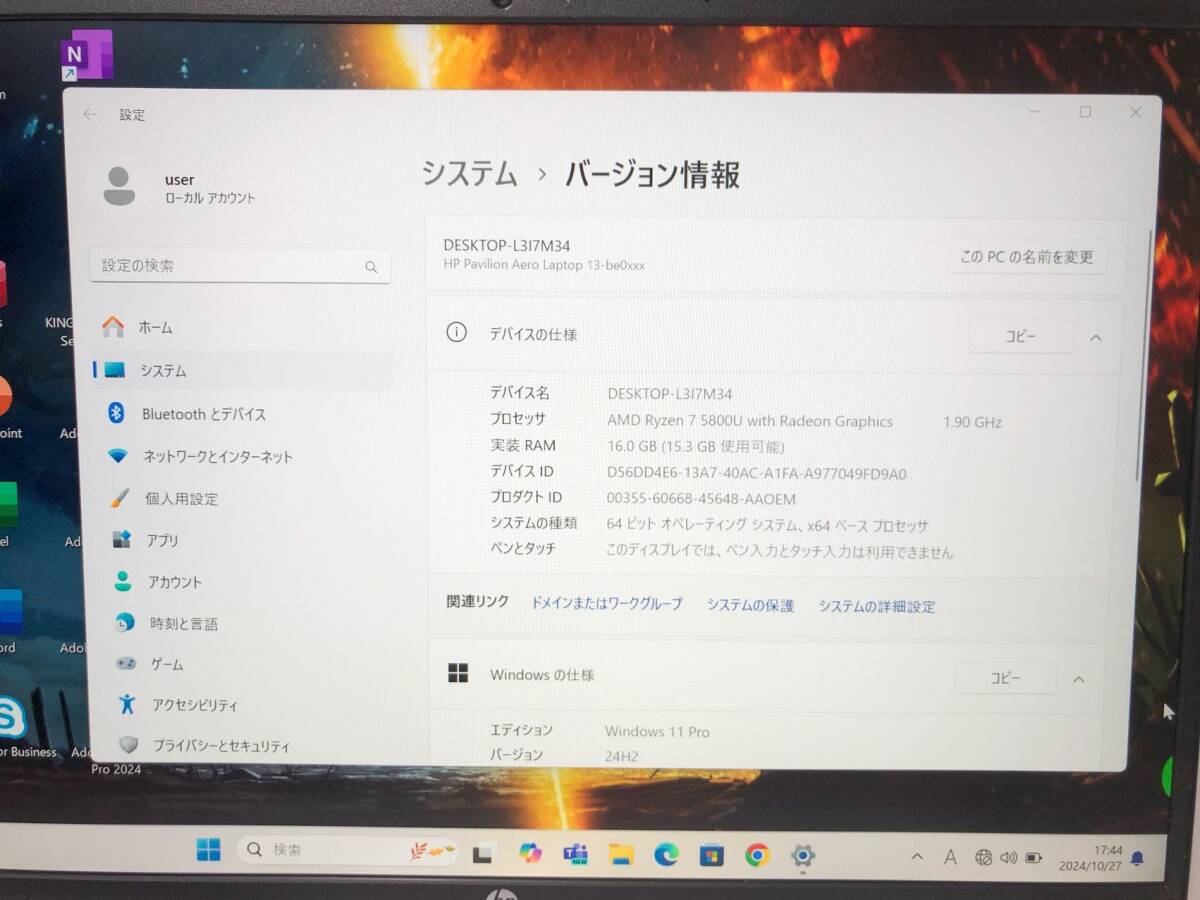The width and height of the screenshot is (1200, 900).
Task: Copy Windows specs with the コピー button
Action: (1005, 678)
